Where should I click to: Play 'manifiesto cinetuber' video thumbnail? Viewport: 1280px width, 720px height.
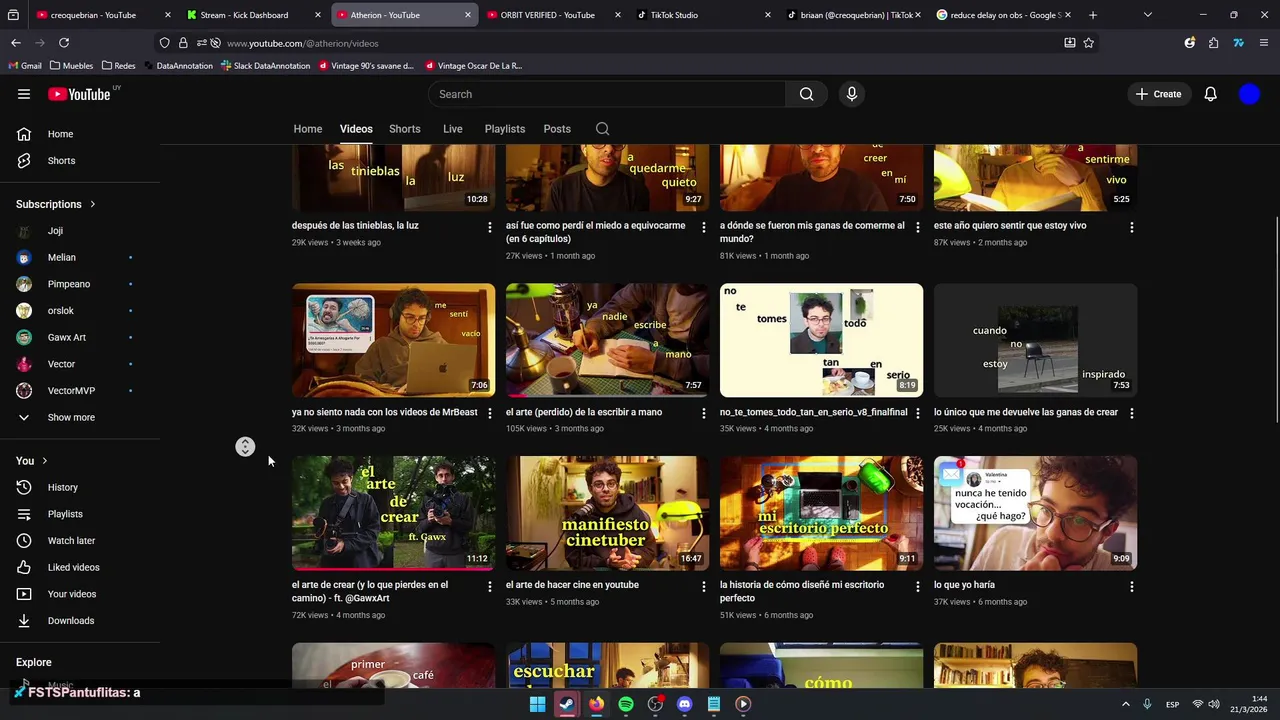pyautogui.click(x=607, y=513)
